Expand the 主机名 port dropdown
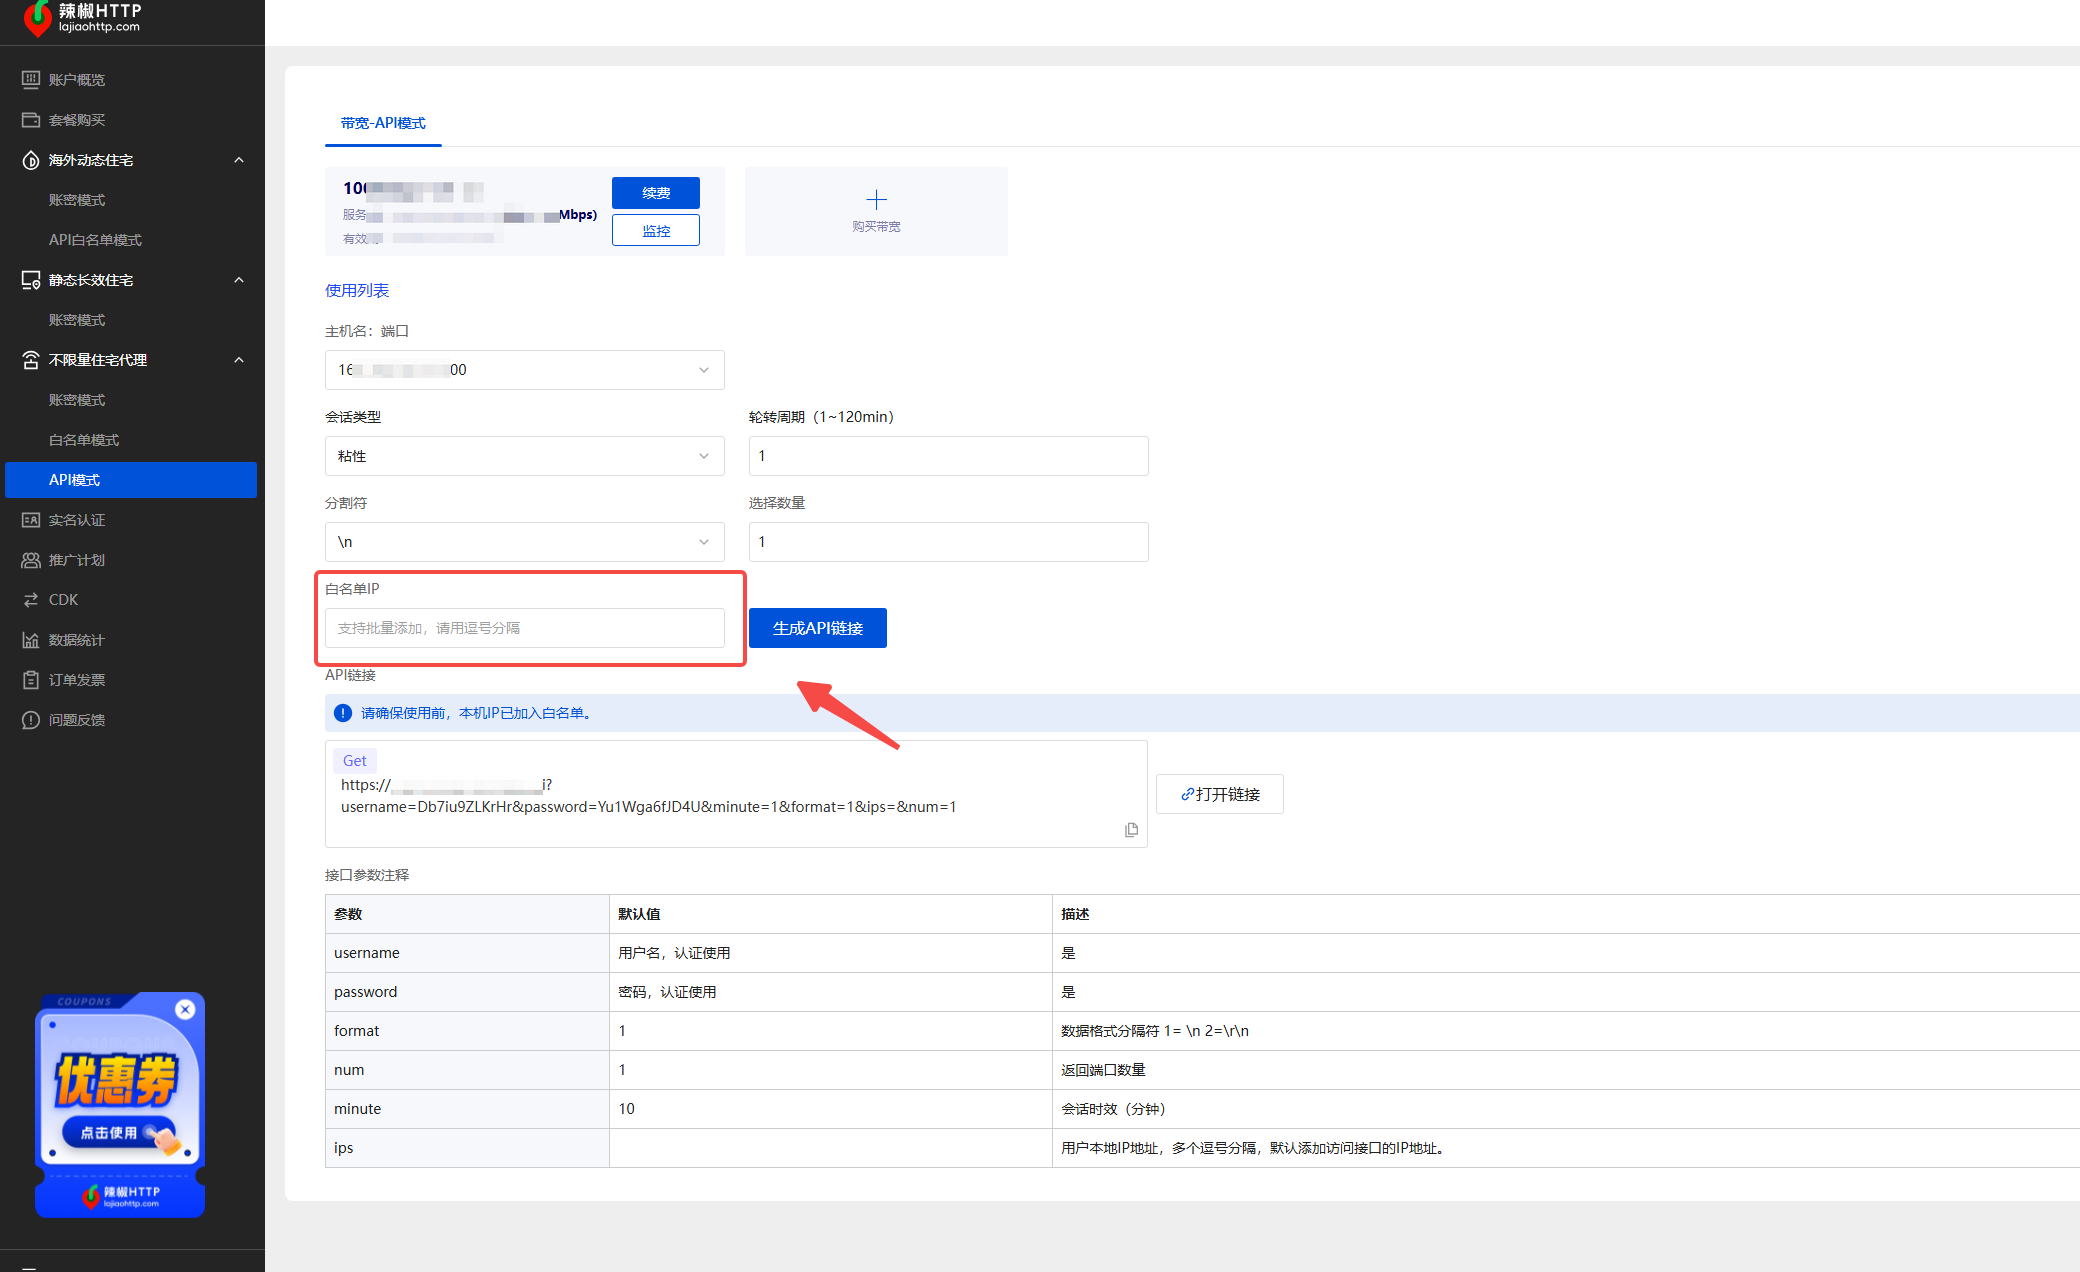Screen dimensions: 2080x1272 point(524,370)
